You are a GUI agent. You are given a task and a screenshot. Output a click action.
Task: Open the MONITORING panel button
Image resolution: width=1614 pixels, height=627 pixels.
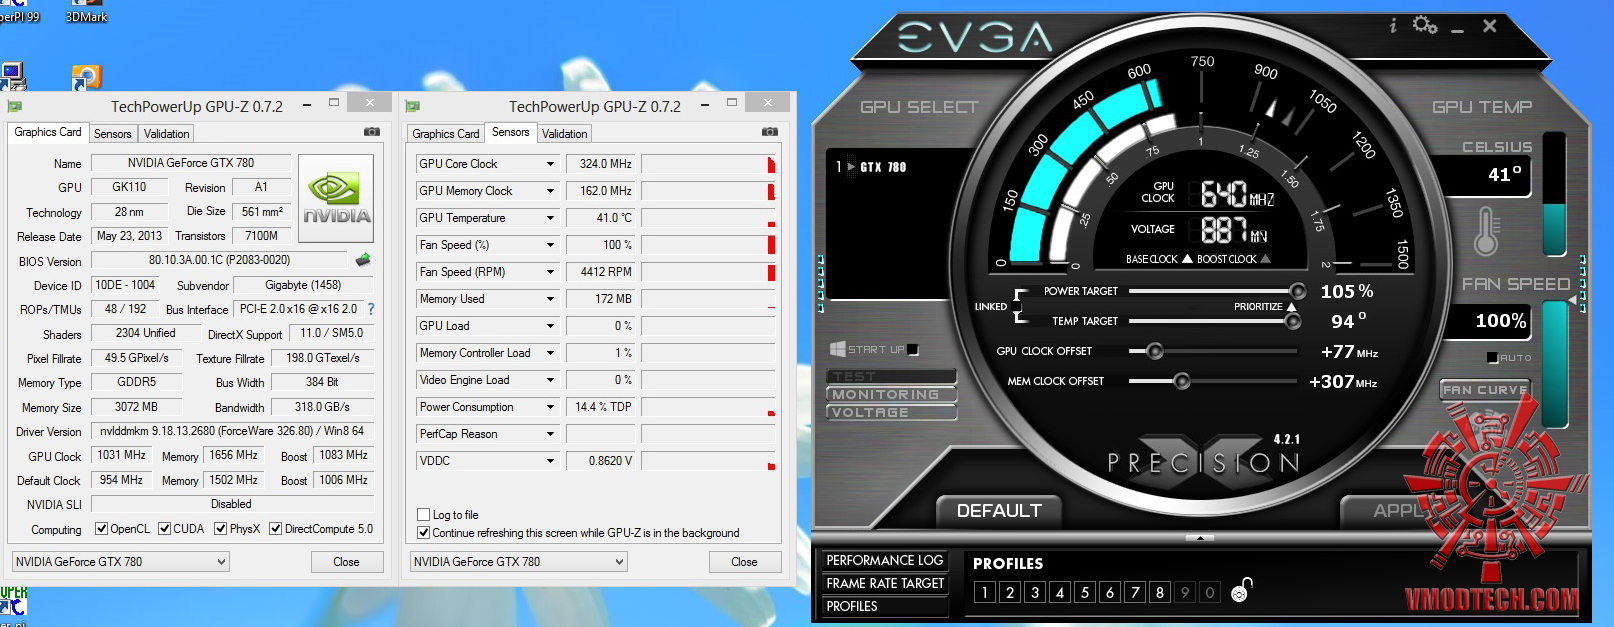[x=891, y=394]
